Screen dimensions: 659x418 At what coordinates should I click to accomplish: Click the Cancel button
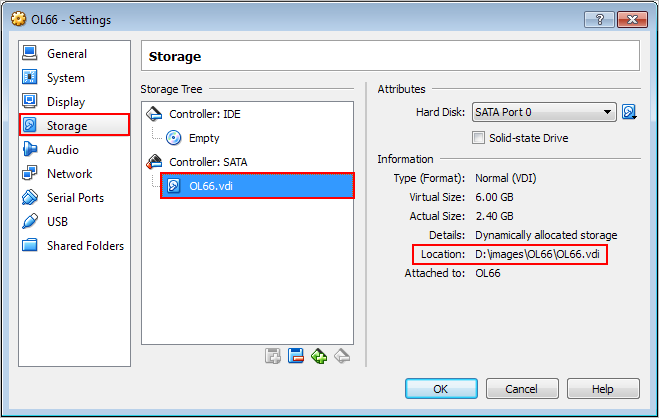pyautogui.click(x=522, y=389)
